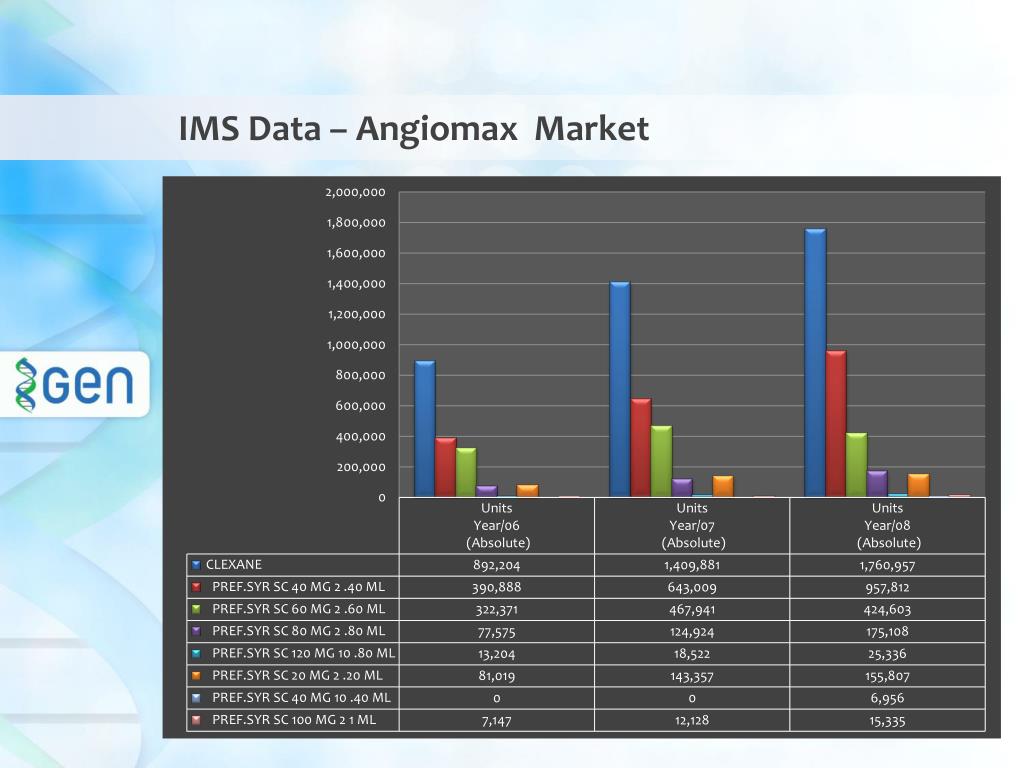Click the cell value 77,575
1024x768 pixels.
coord(497,632)
